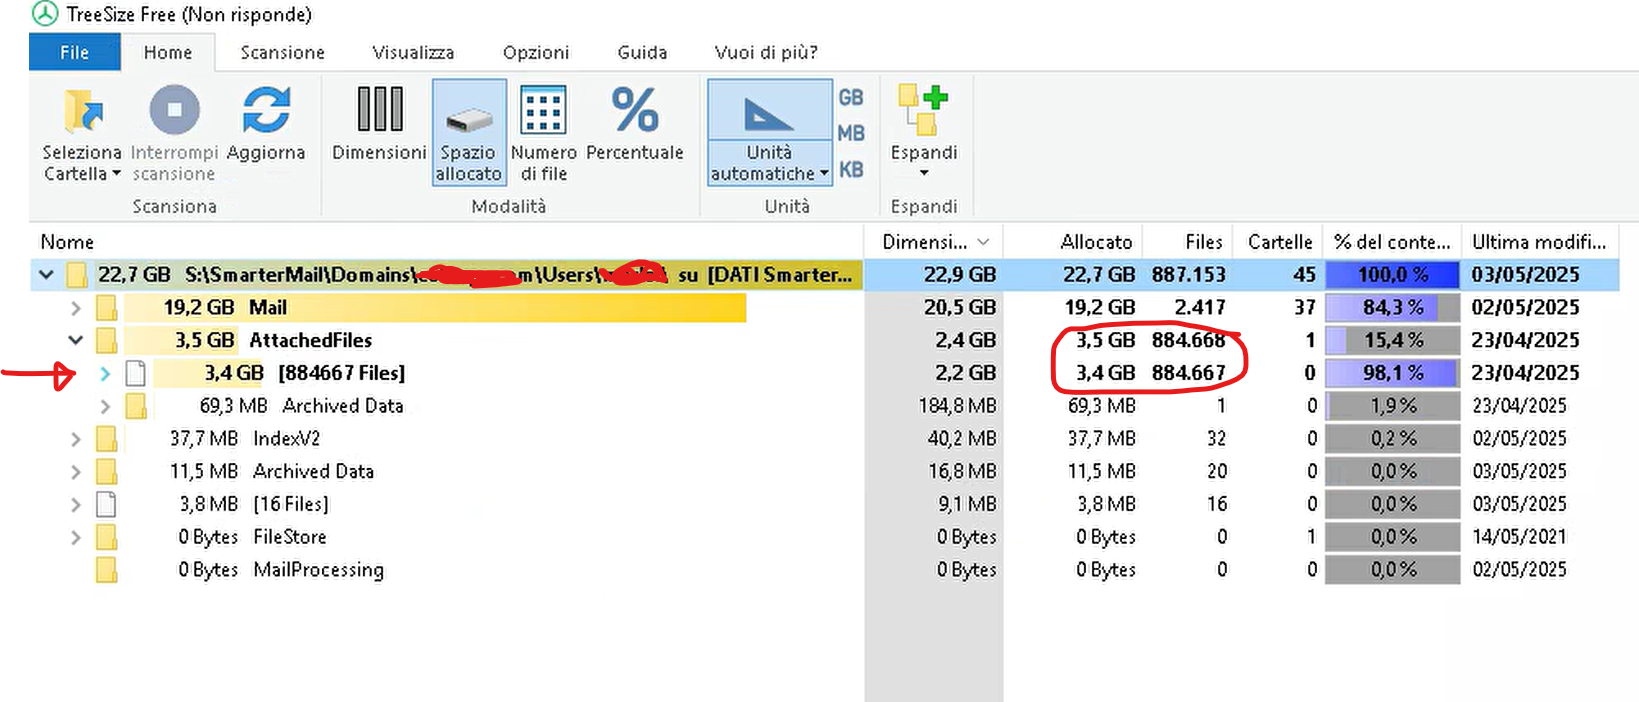Select the IndexV2 row name
The width and height of the screenshot is (1639, 702).
(x=287, y=439)
